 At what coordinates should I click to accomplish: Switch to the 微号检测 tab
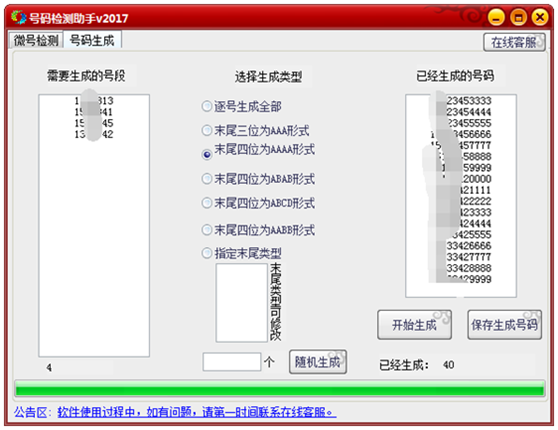[36, 41]
